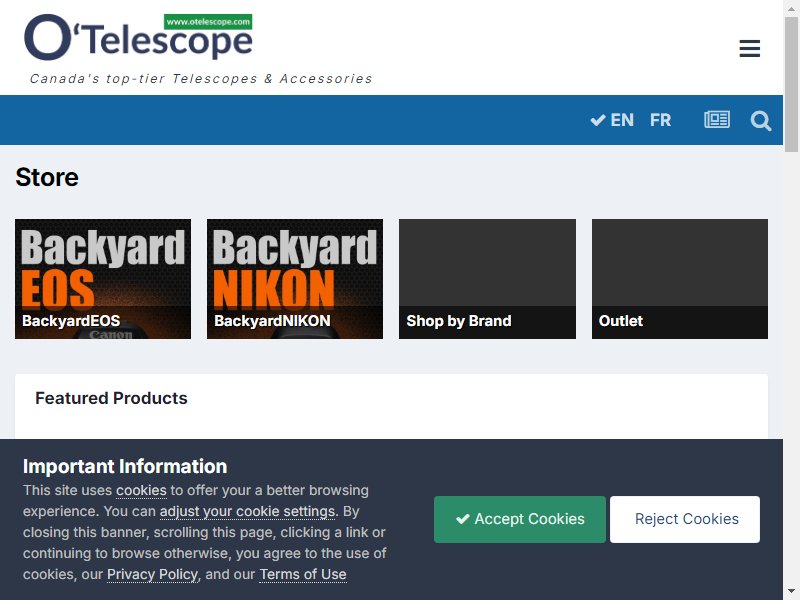Click the scrollbar down arrow
This screenshot has width=800, height=600.
click(791, 592)
